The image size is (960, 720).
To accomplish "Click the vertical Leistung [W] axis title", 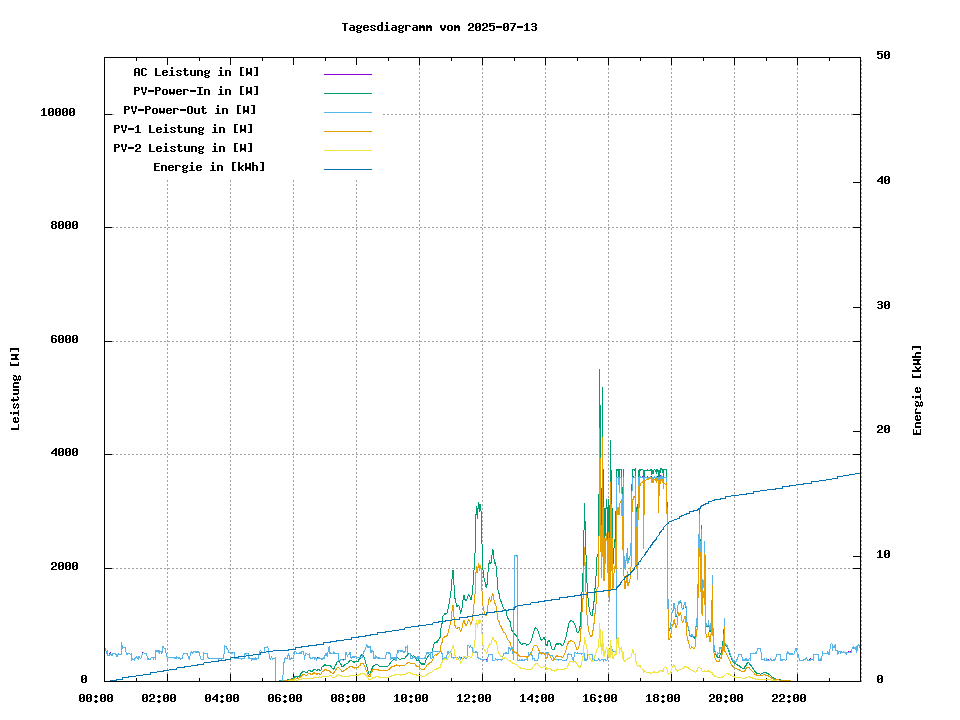I will [16, 389].
